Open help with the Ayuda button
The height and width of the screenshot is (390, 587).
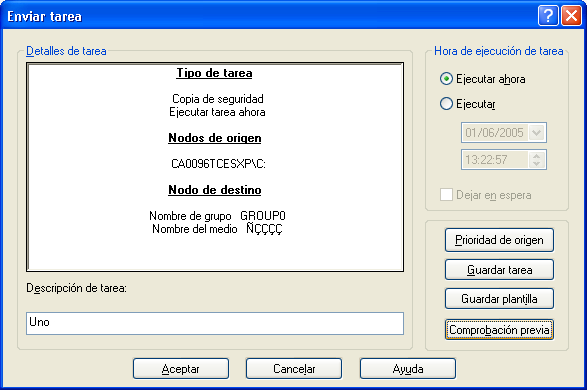tap(408, 369)
